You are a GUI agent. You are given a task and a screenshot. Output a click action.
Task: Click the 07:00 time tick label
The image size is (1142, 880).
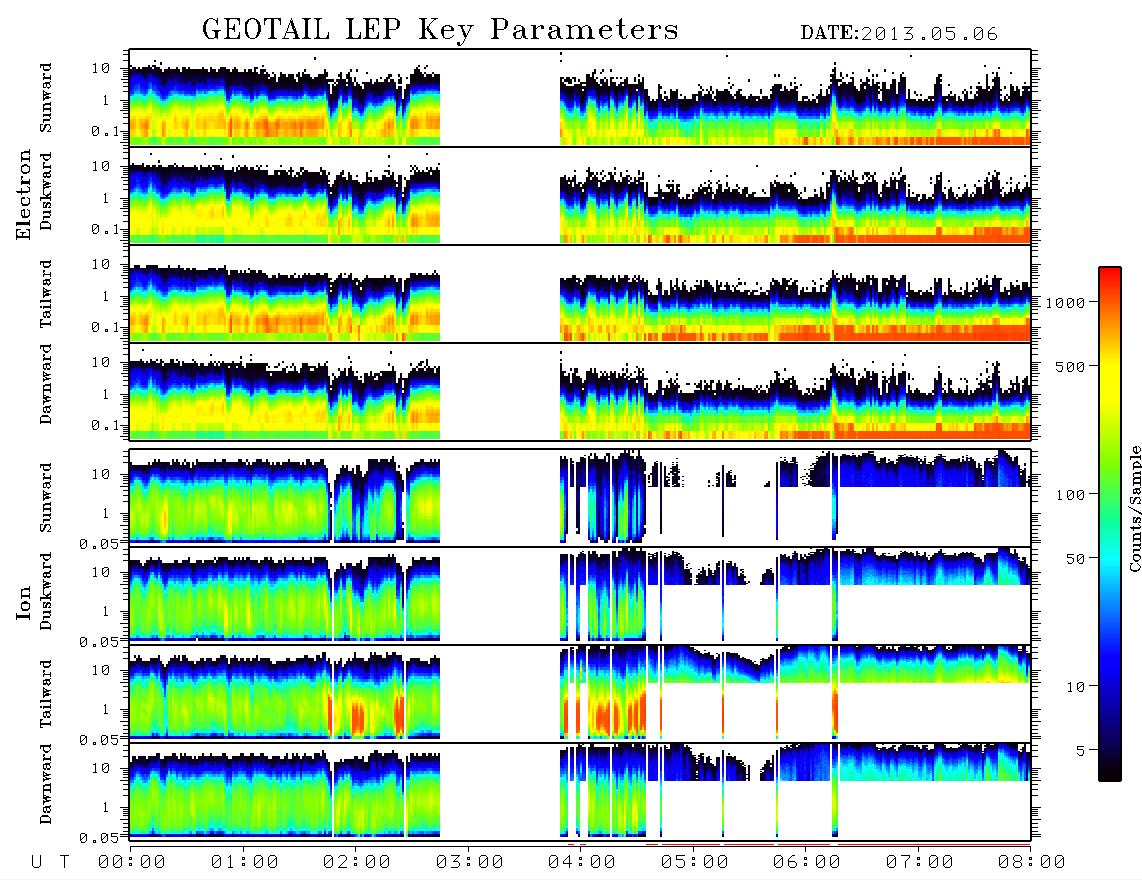click(920, 862)
